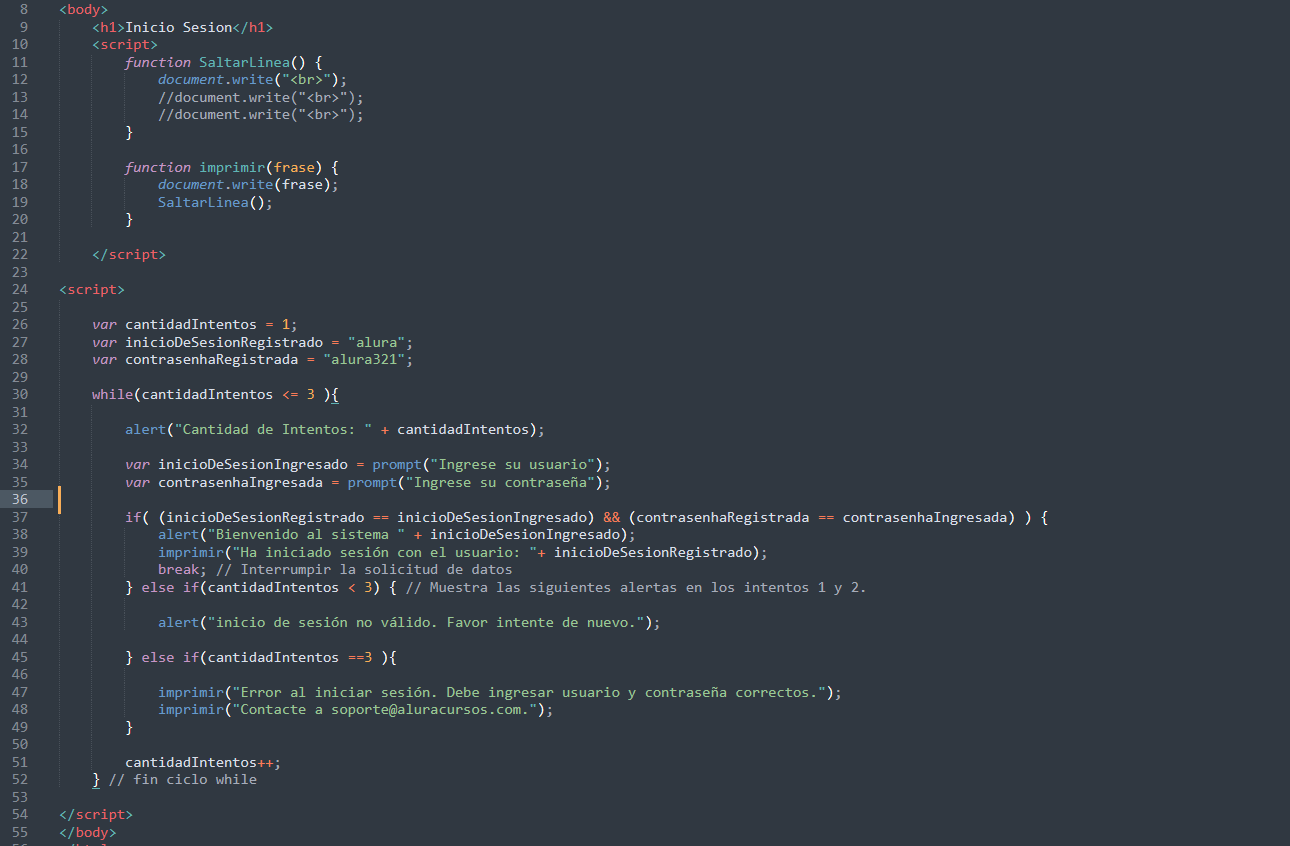
Task: Click the closing </script> tag on line 54
Action: coord(96,815)
